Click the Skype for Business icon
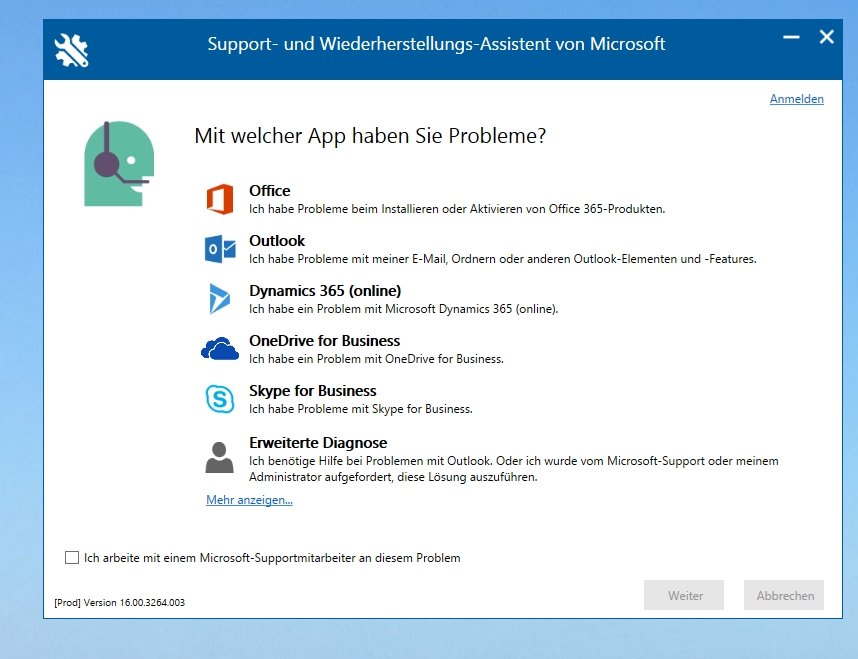Viewport: 858px width, 659px height. coord(221,398)
